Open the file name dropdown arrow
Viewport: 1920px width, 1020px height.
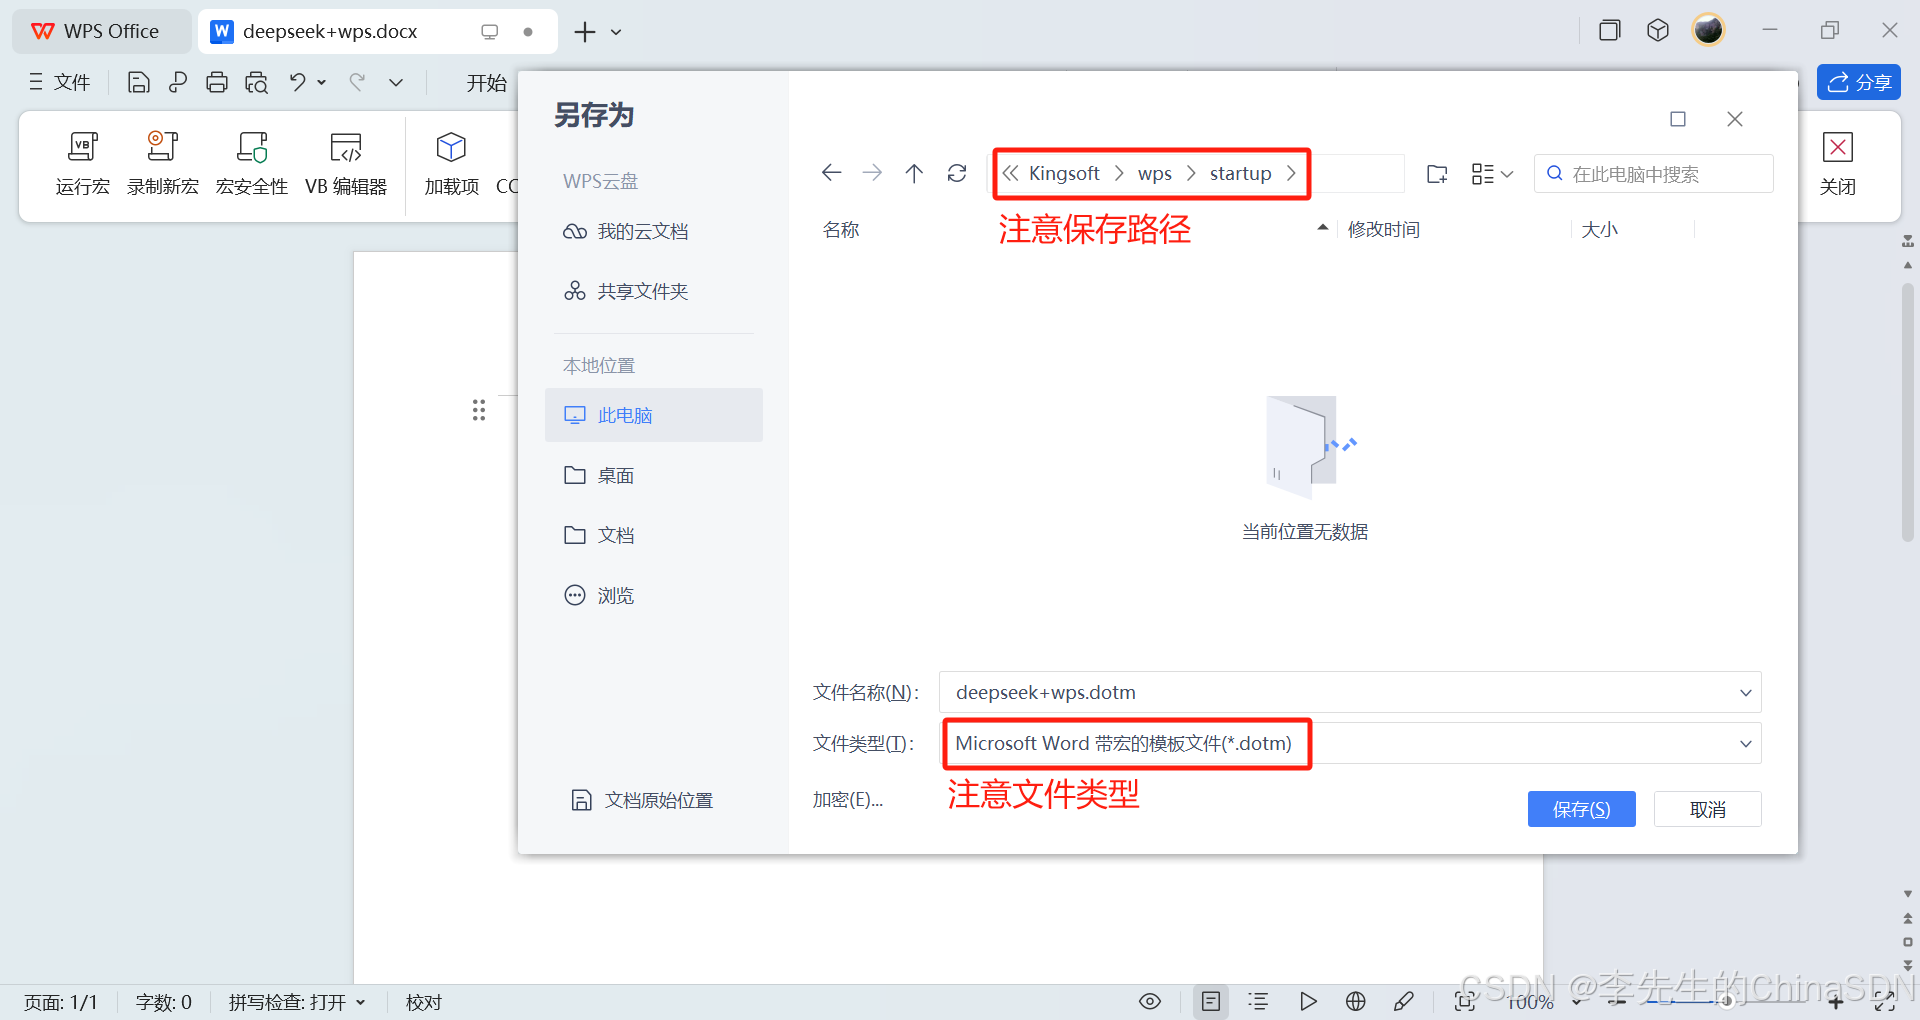tap(1746, 693)
